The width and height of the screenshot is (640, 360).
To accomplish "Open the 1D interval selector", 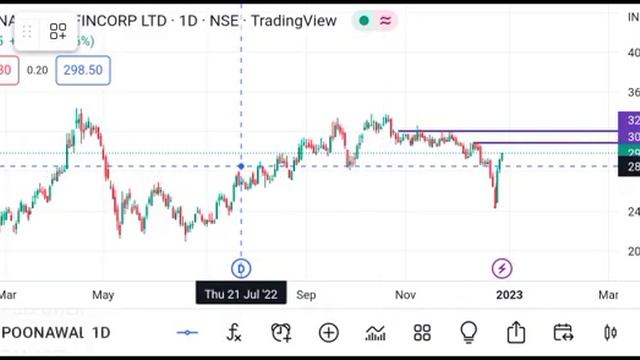I will tap(101, 333).
